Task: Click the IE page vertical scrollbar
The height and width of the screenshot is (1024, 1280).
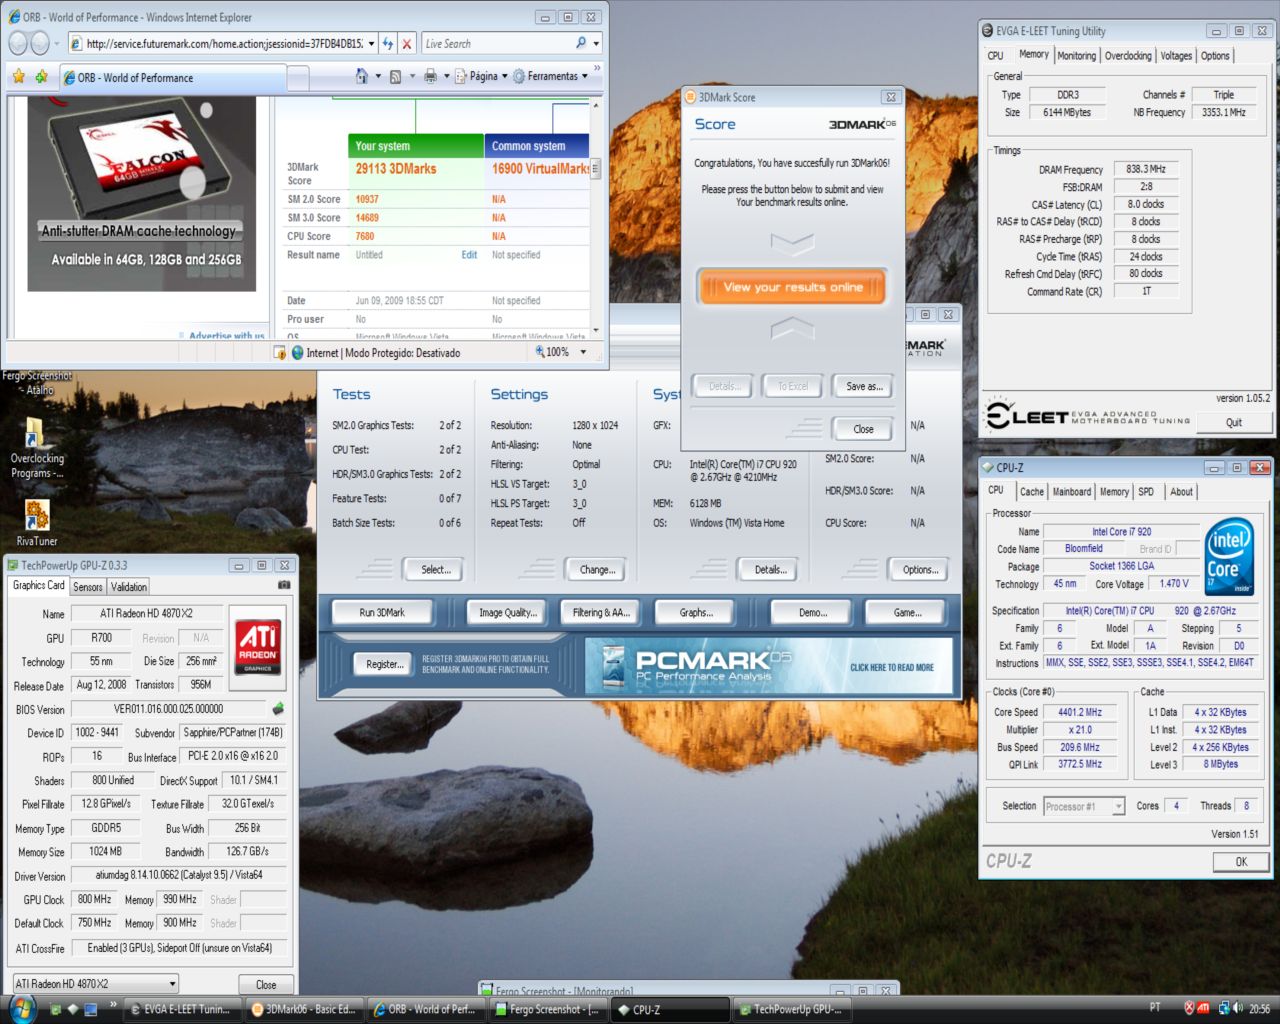Action: point(596,217)
